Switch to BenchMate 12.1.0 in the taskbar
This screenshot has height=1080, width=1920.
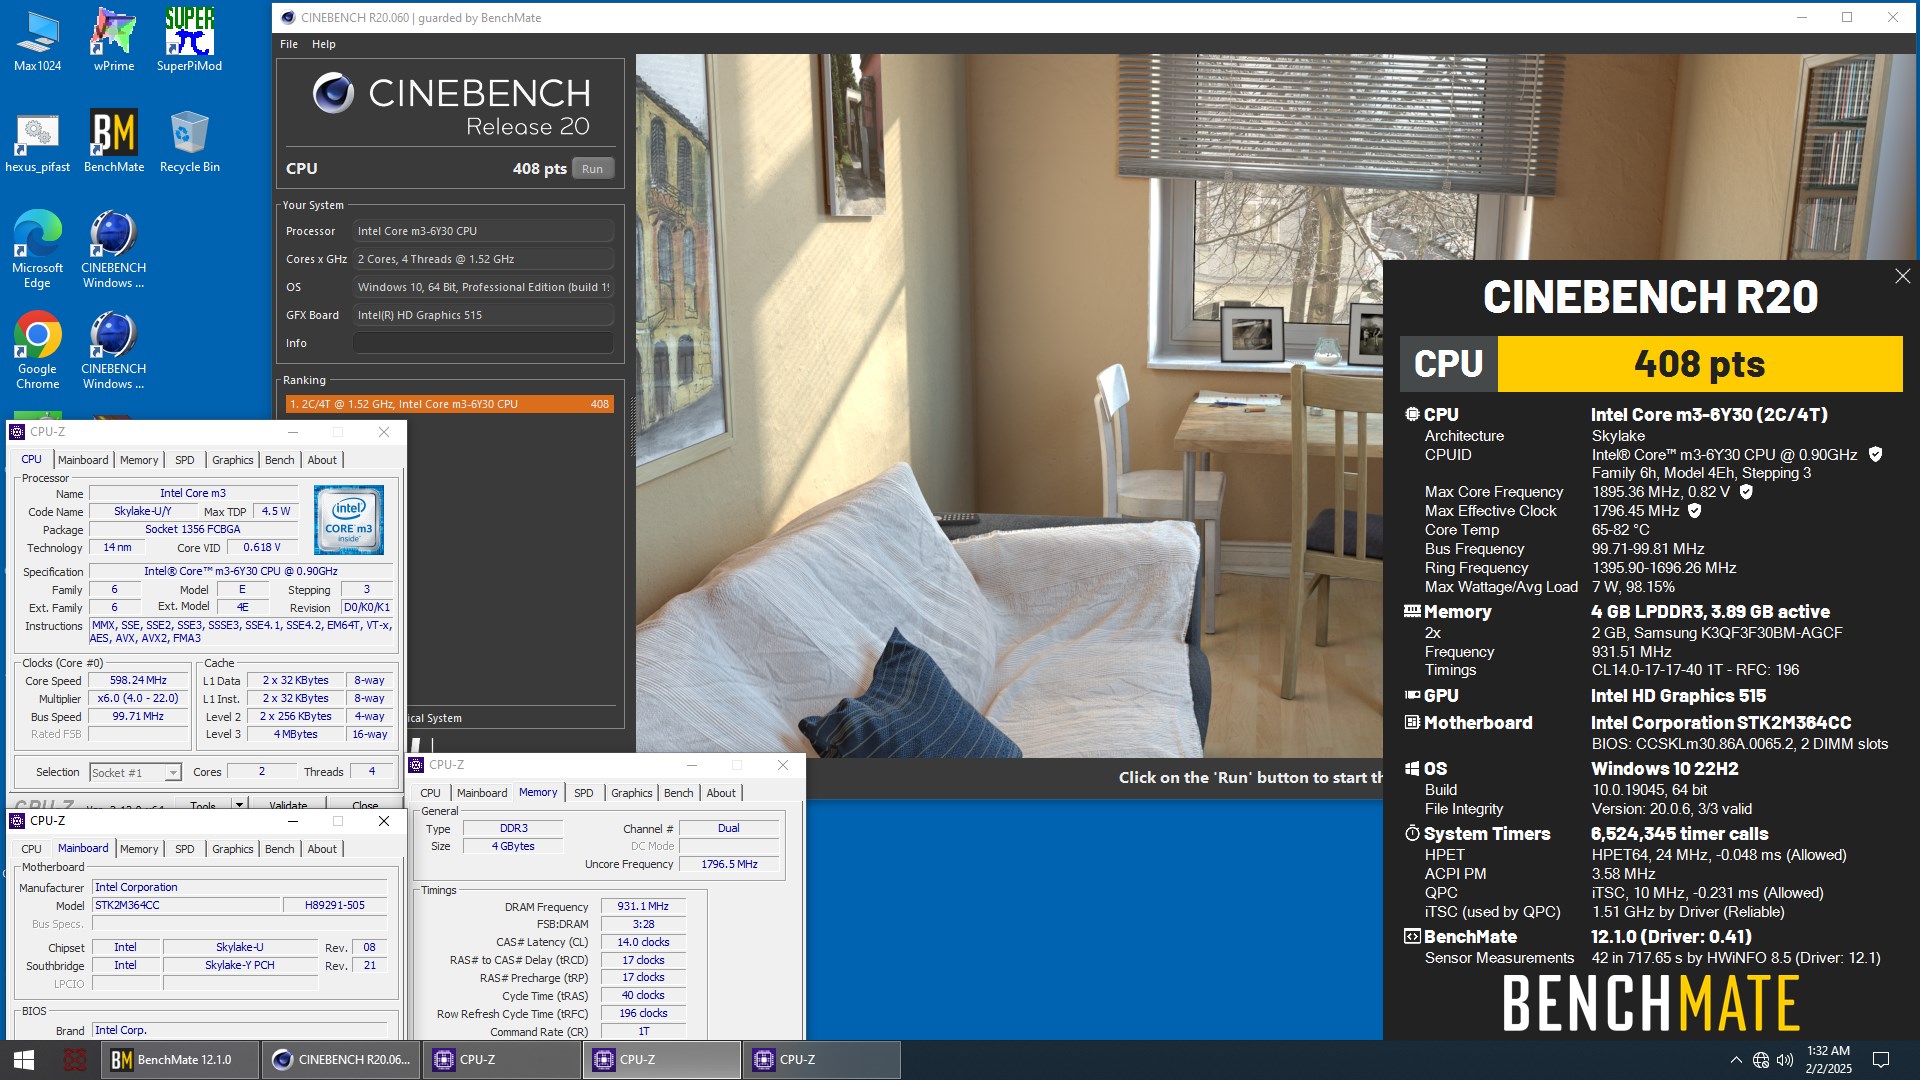pyautogui.click(x=180, y=1060)
